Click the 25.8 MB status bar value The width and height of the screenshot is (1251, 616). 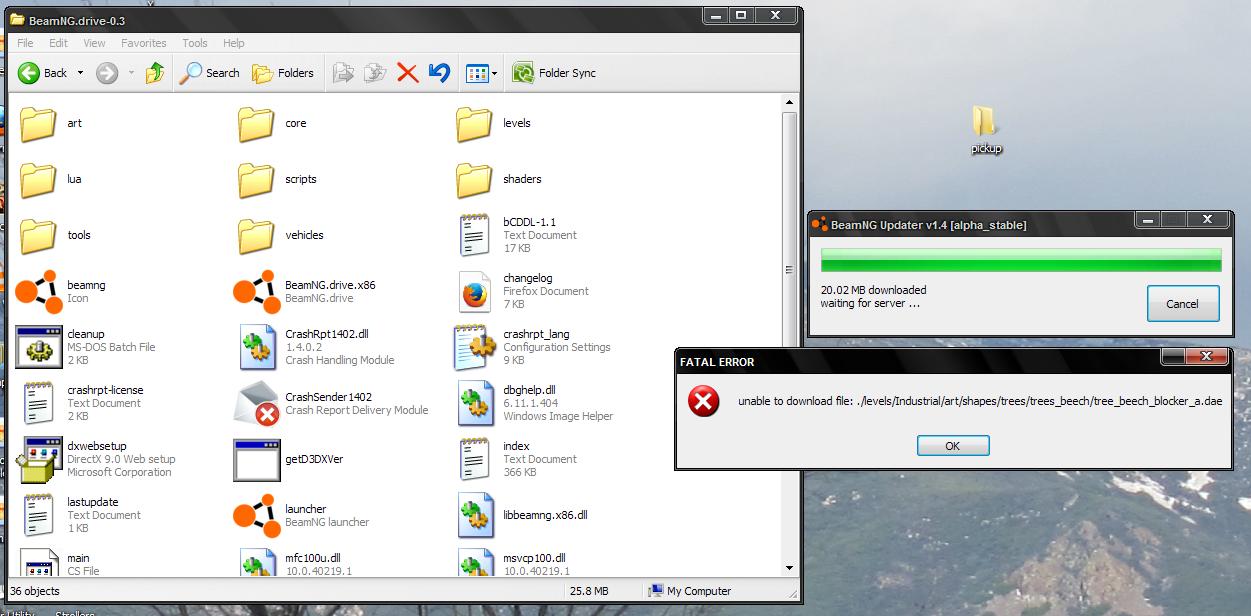coord(588,591)
